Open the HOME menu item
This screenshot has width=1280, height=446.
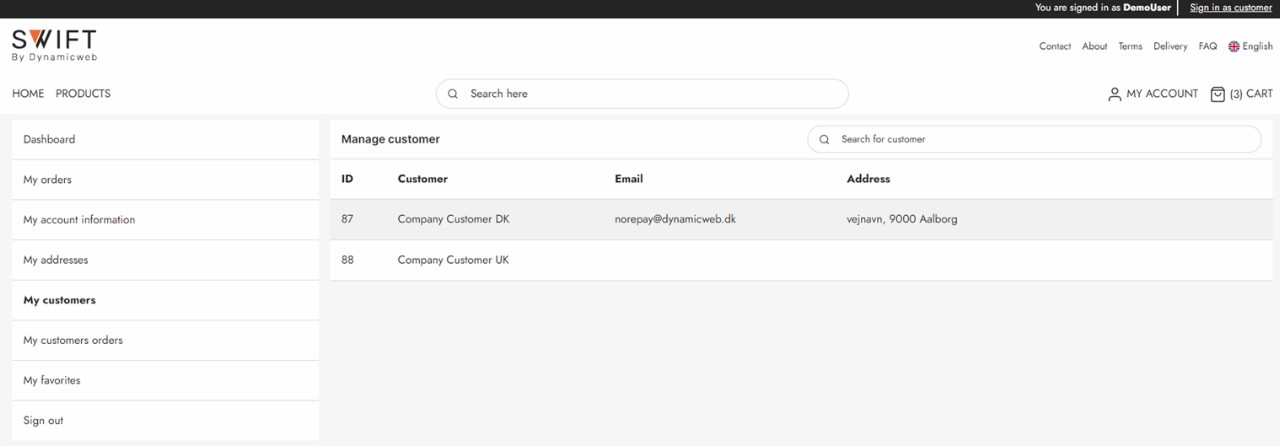tap(28, 94)
